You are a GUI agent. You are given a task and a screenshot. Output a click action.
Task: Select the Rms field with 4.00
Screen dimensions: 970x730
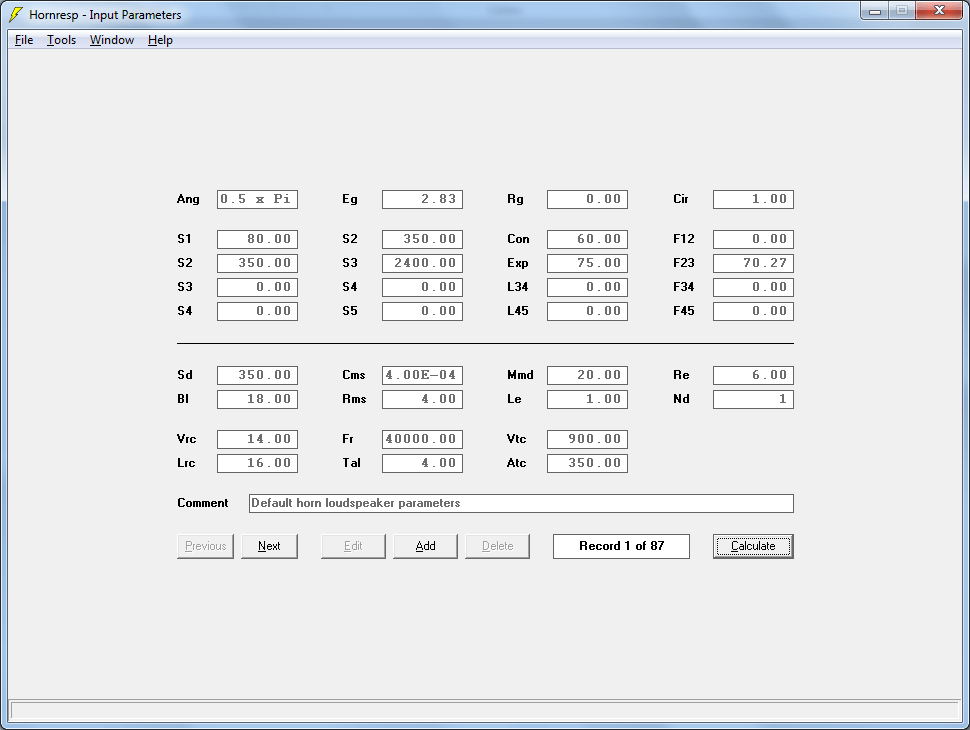(423, 399)
